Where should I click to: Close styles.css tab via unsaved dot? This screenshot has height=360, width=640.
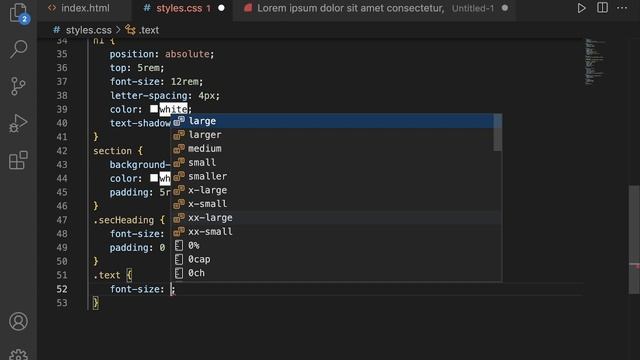click(x=221, y=8)
